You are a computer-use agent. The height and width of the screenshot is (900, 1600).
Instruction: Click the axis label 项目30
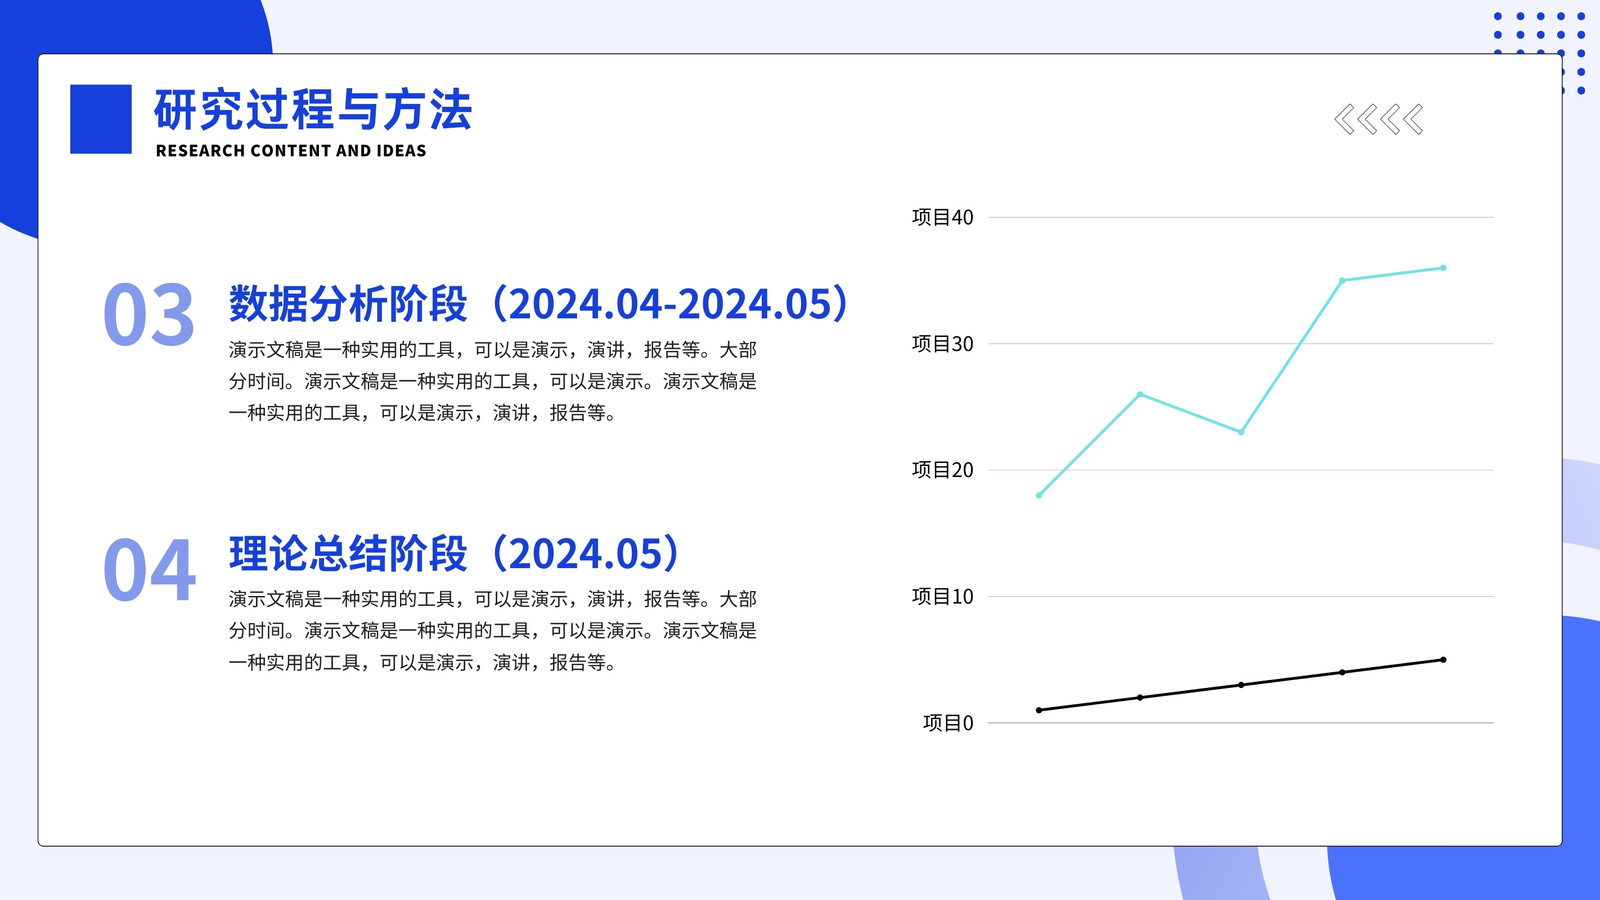click(942, 344)
